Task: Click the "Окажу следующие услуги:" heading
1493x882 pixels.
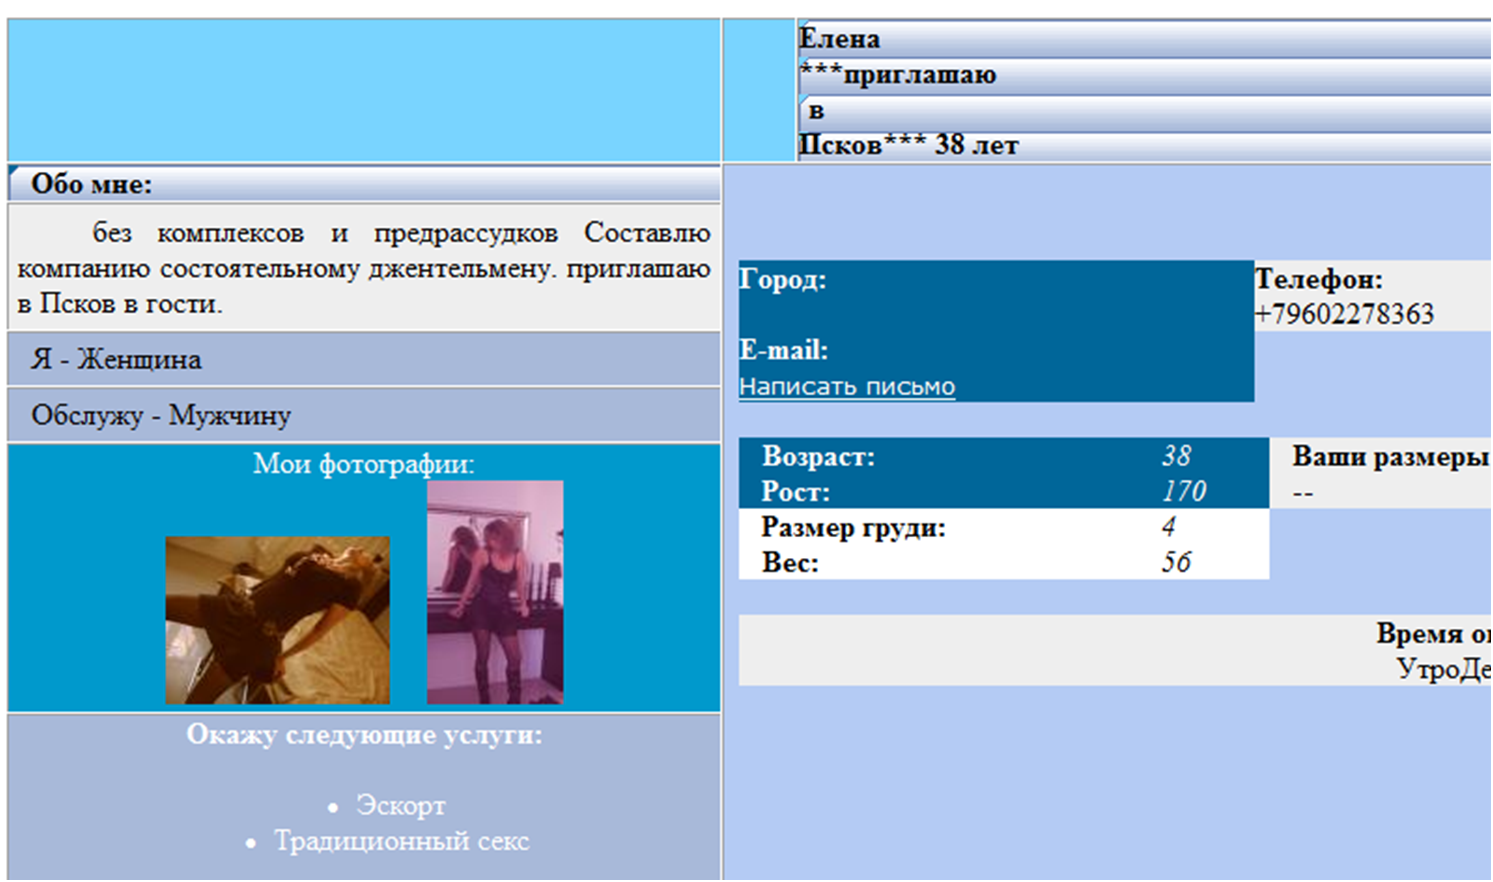Action: [x=364, y=735]
